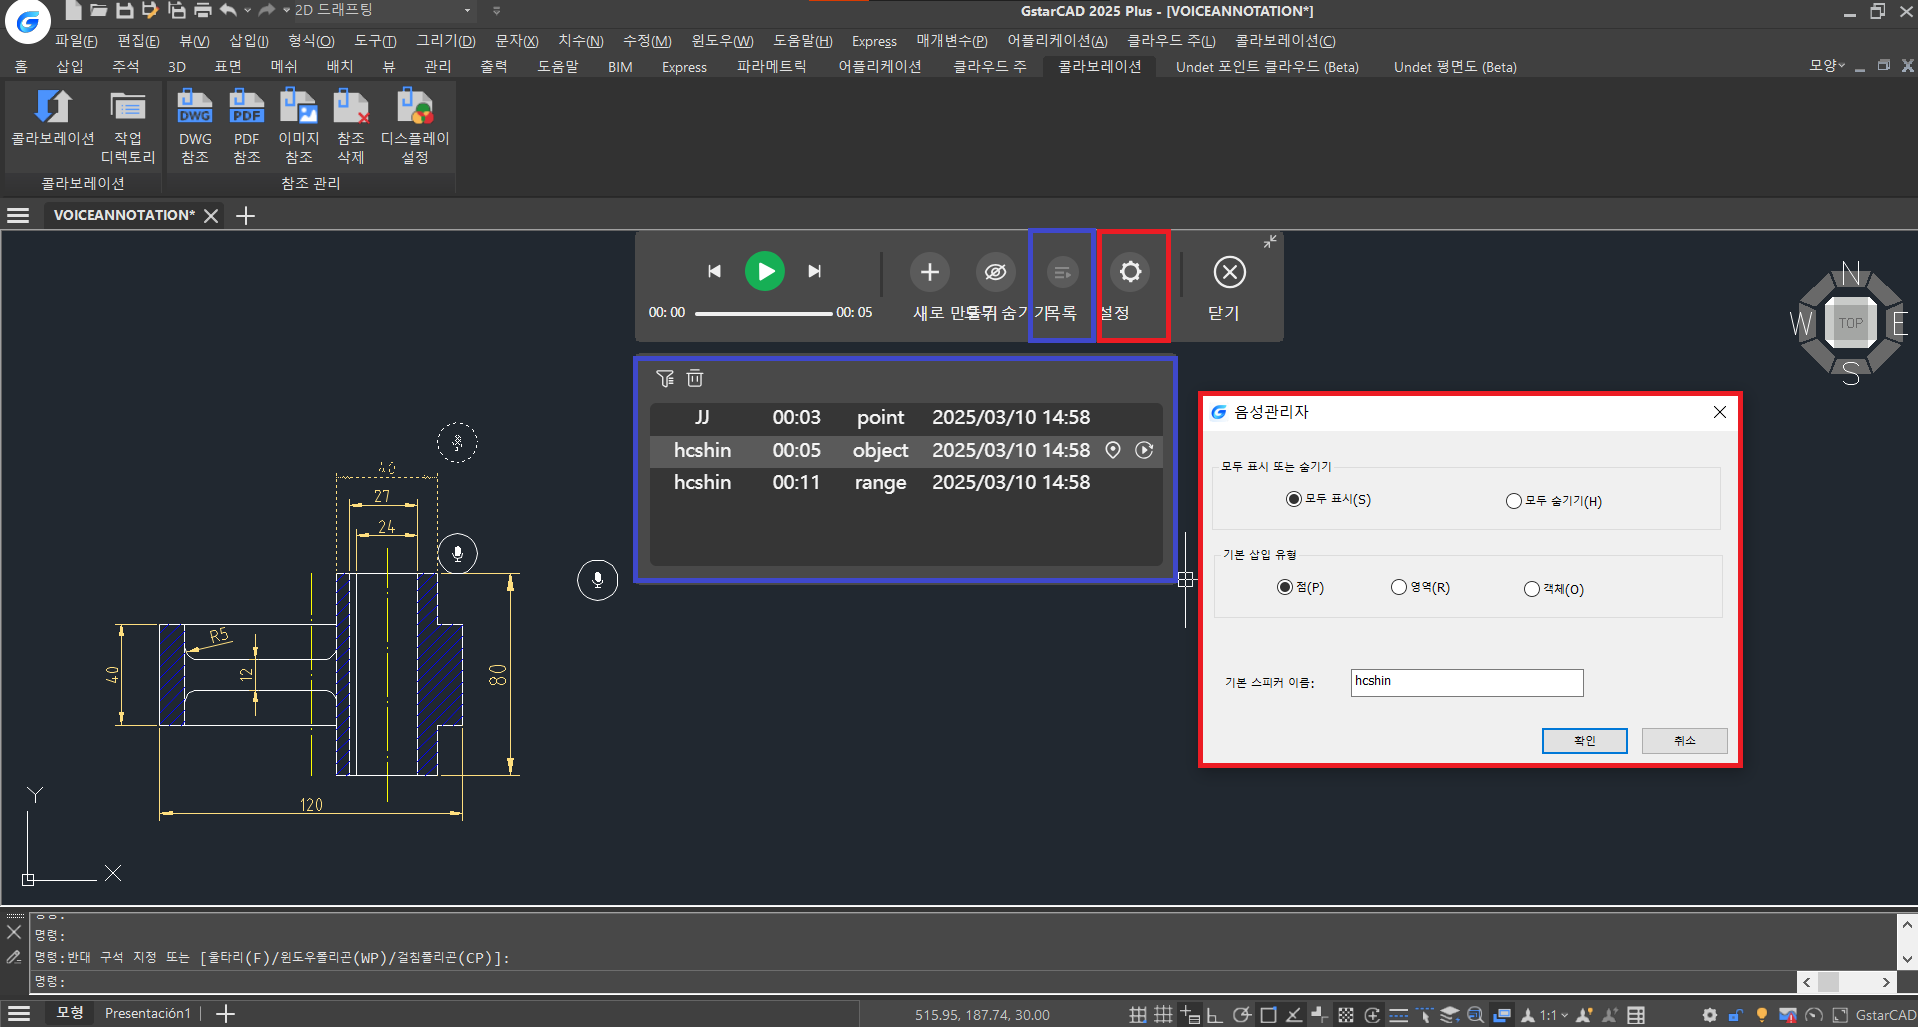Confirm voice manager with 확인
The image size is (1918, 1027).
coord(1584,740)
